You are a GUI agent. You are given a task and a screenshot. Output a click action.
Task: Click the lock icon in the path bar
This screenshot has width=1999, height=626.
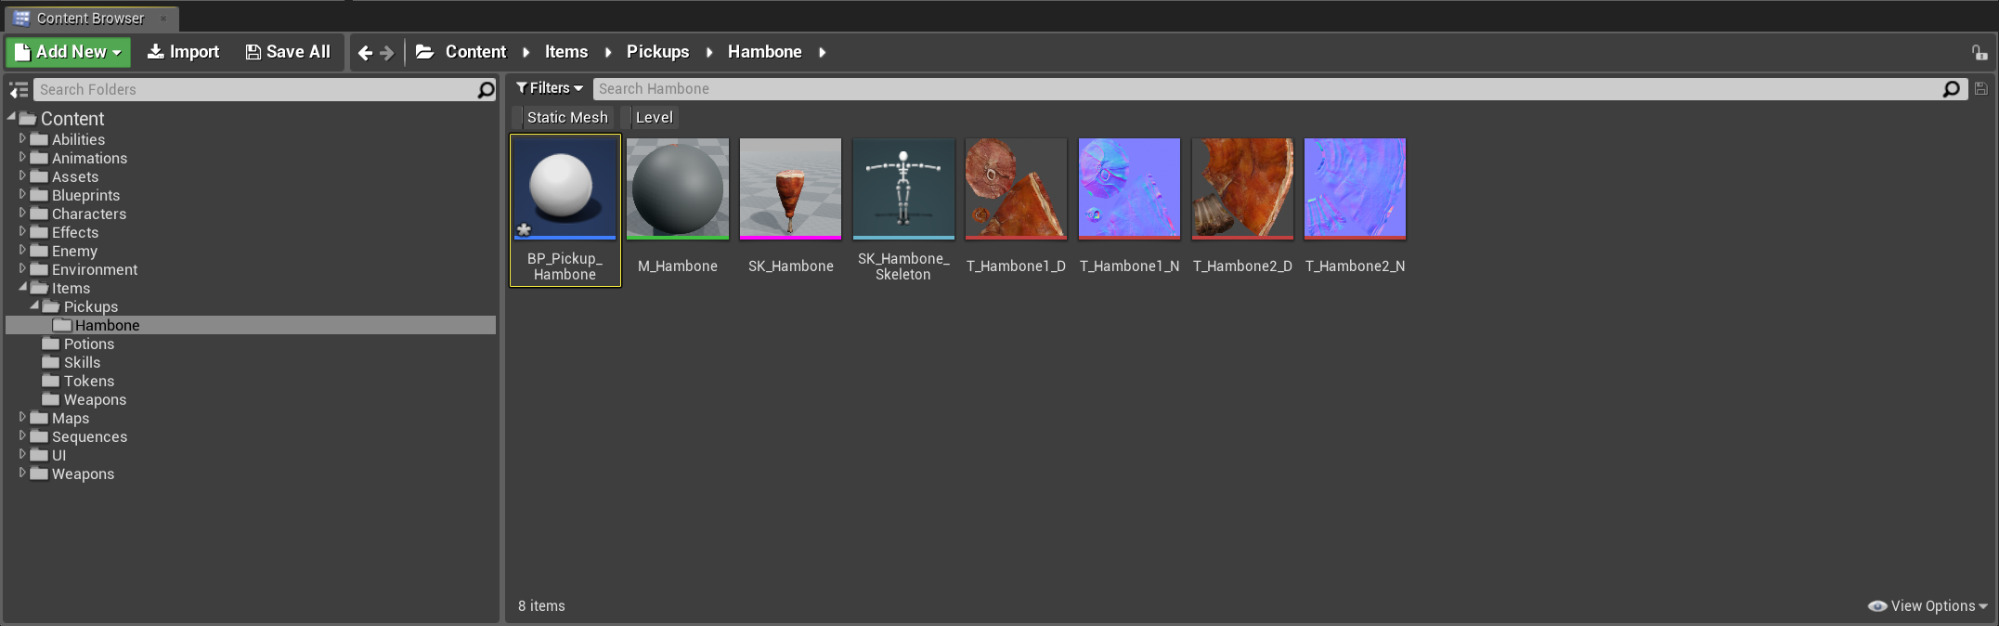1979,53
